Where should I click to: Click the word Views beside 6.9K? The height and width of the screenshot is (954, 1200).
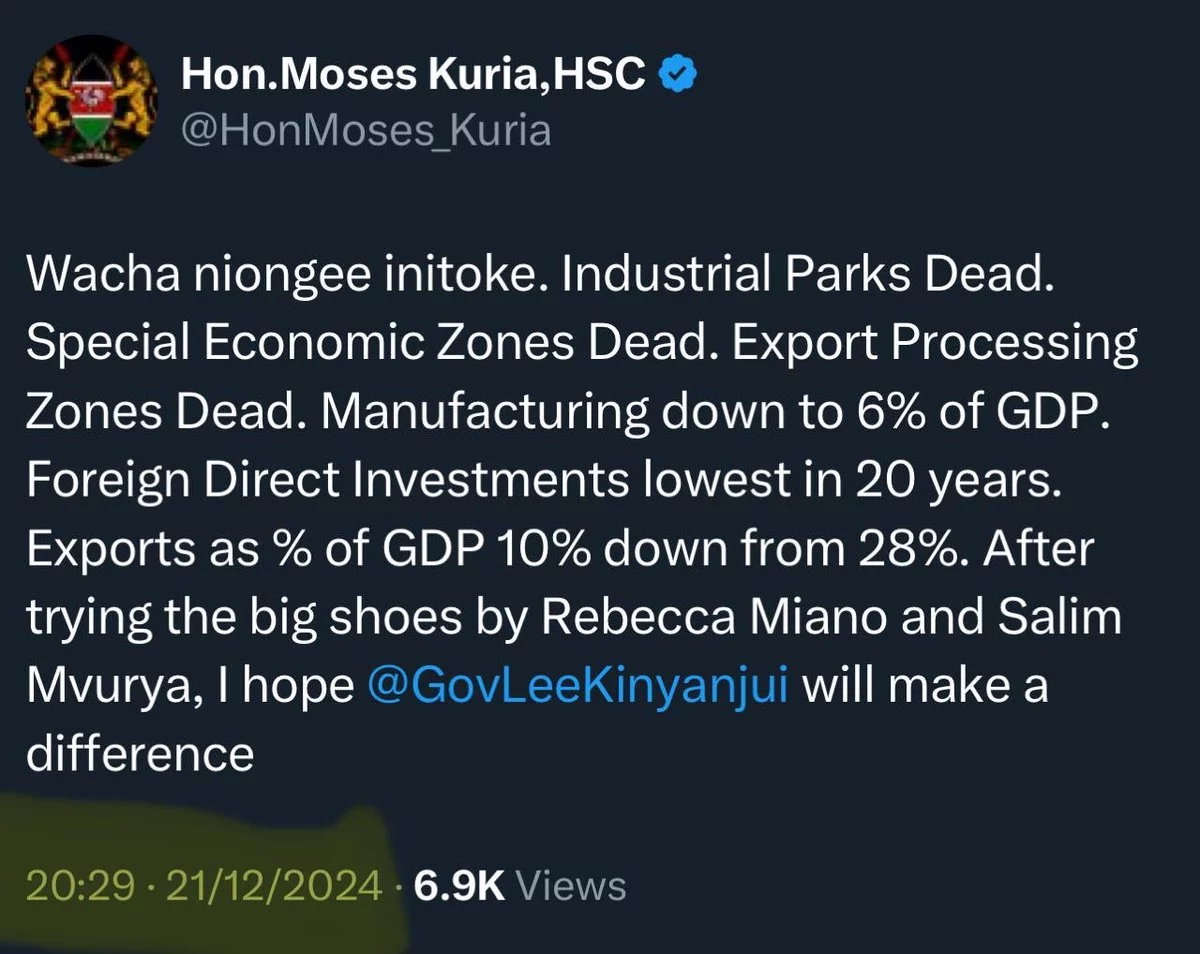click(x=575, y=885)
